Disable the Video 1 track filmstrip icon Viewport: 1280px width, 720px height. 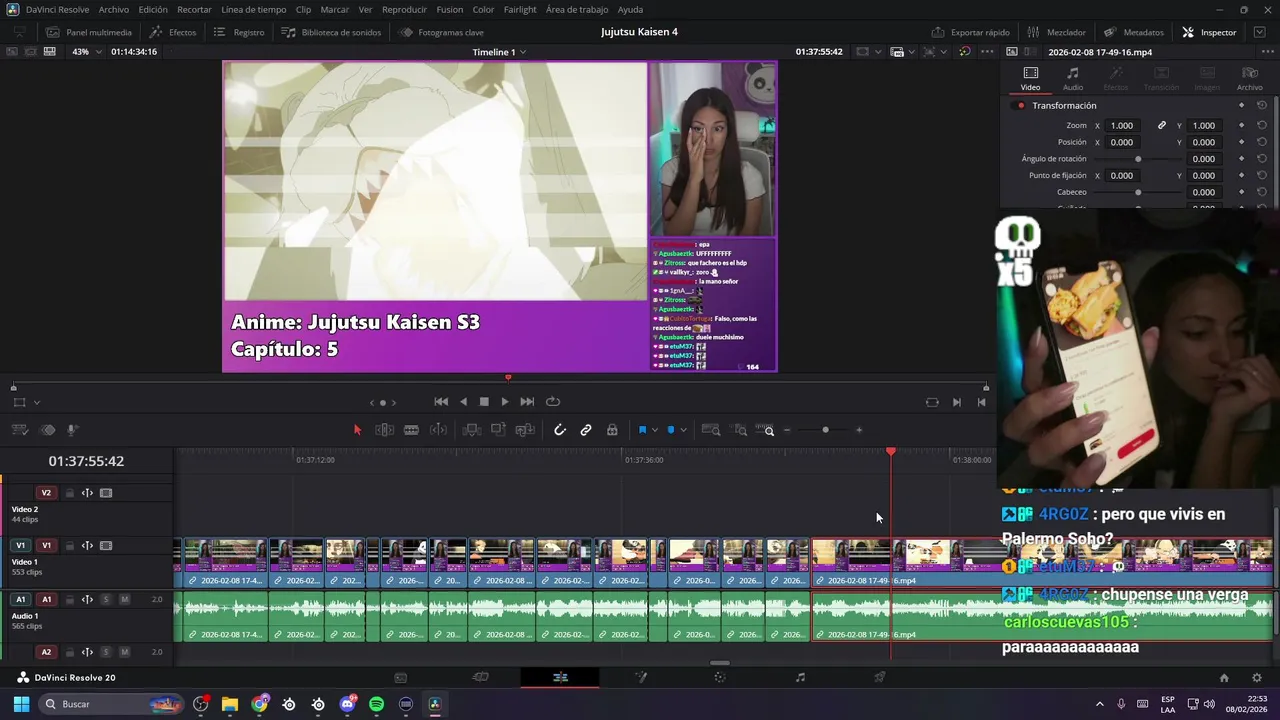[x=106, y=546]
